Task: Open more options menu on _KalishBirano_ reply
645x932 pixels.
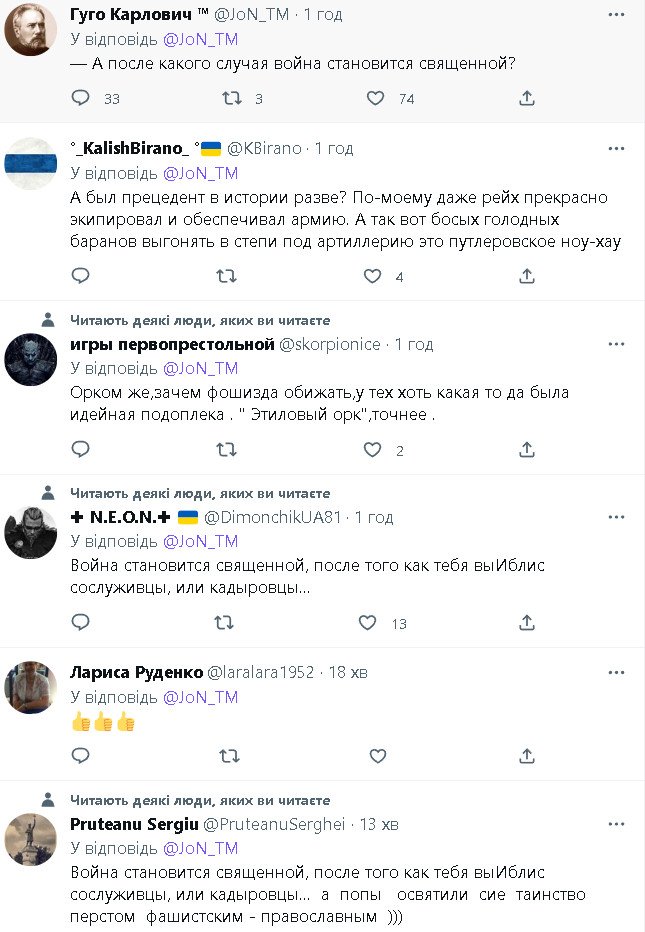Action: pyautogui.click(x=616, y=148)
